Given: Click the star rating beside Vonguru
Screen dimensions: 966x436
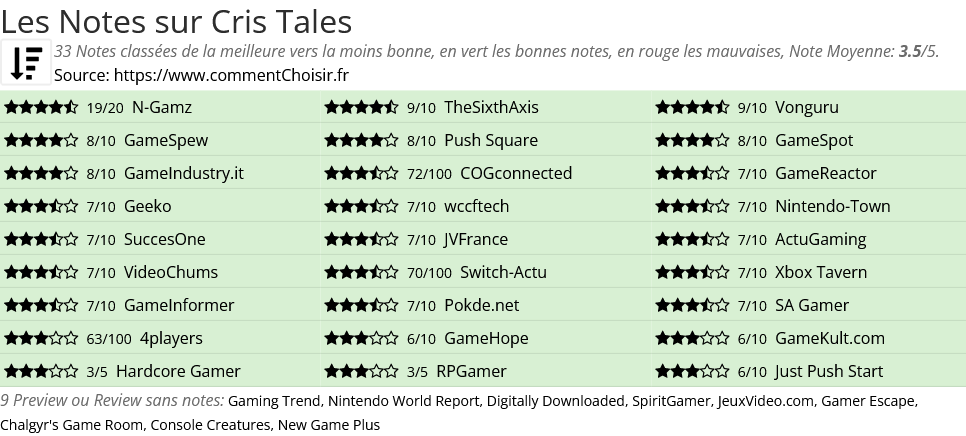Looking at the screenshot, I should pyautogui.click(x=692, y=108).
